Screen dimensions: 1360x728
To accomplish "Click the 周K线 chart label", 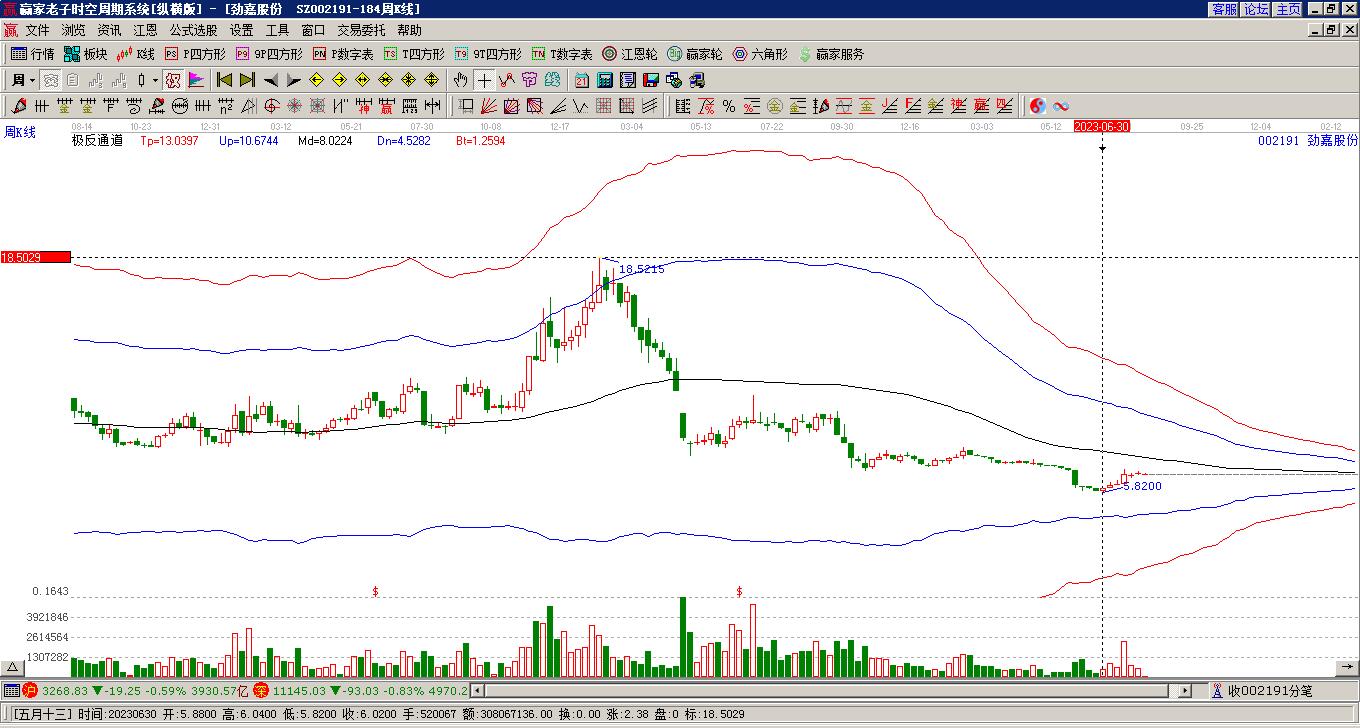I will [20, 132].
